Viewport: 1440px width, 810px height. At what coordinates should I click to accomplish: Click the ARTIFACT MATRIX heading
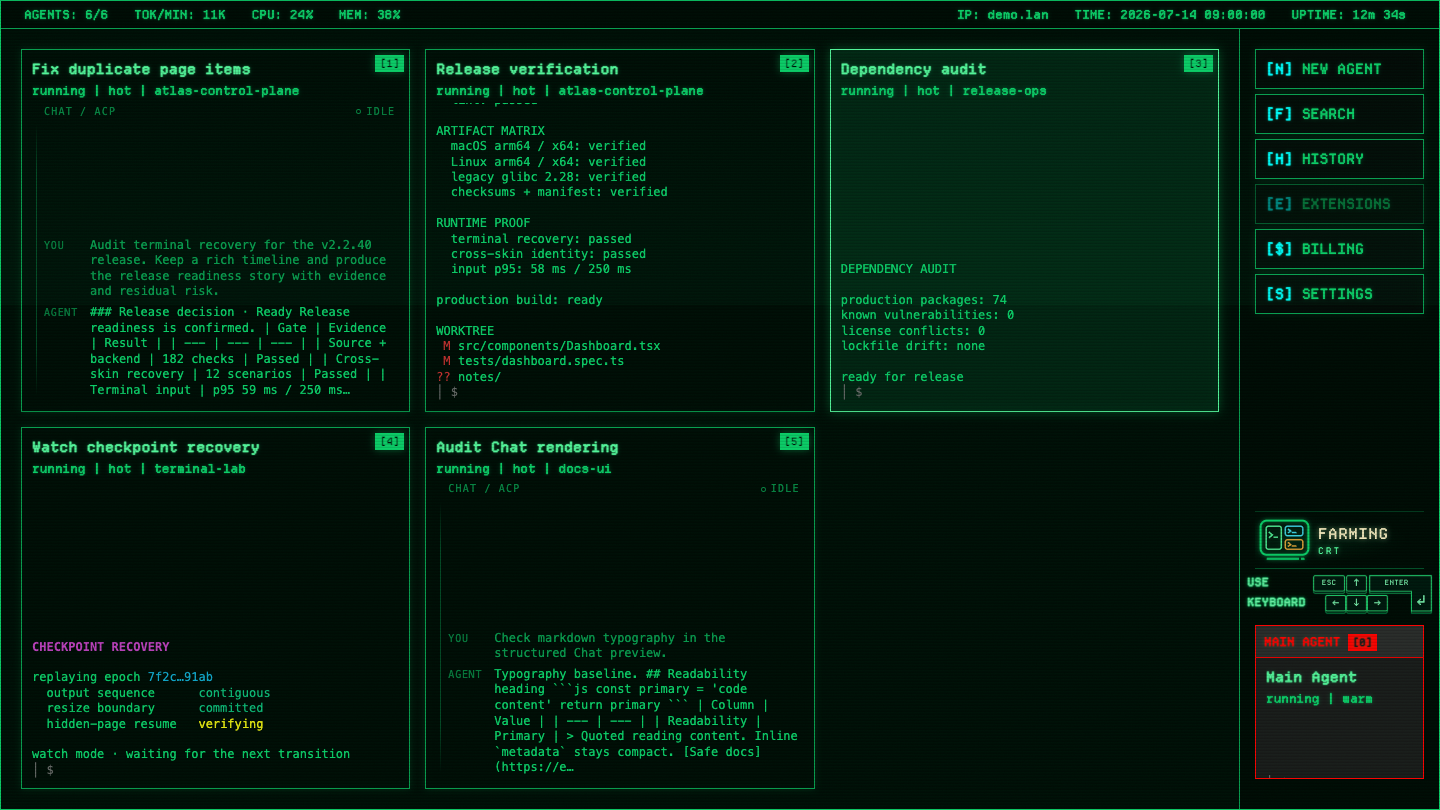coord(491,131)
